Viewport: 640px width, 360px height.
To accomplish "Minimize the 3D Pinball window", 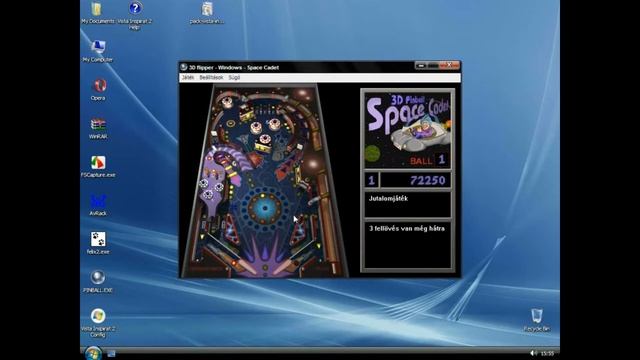I will coord(421,65).
